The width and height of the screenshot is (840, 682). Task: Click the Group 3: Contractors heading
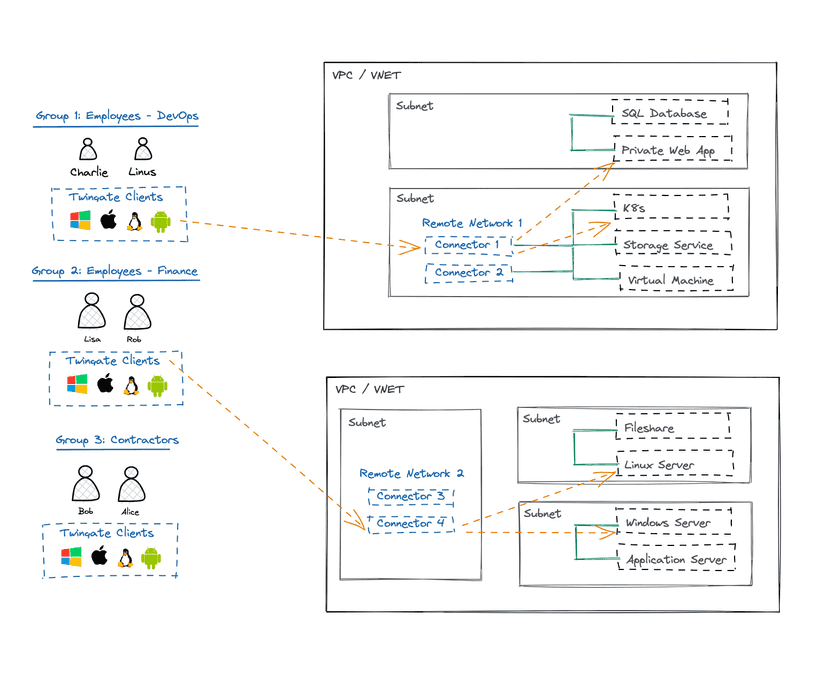pyautogui.click(x=117, y=440)
